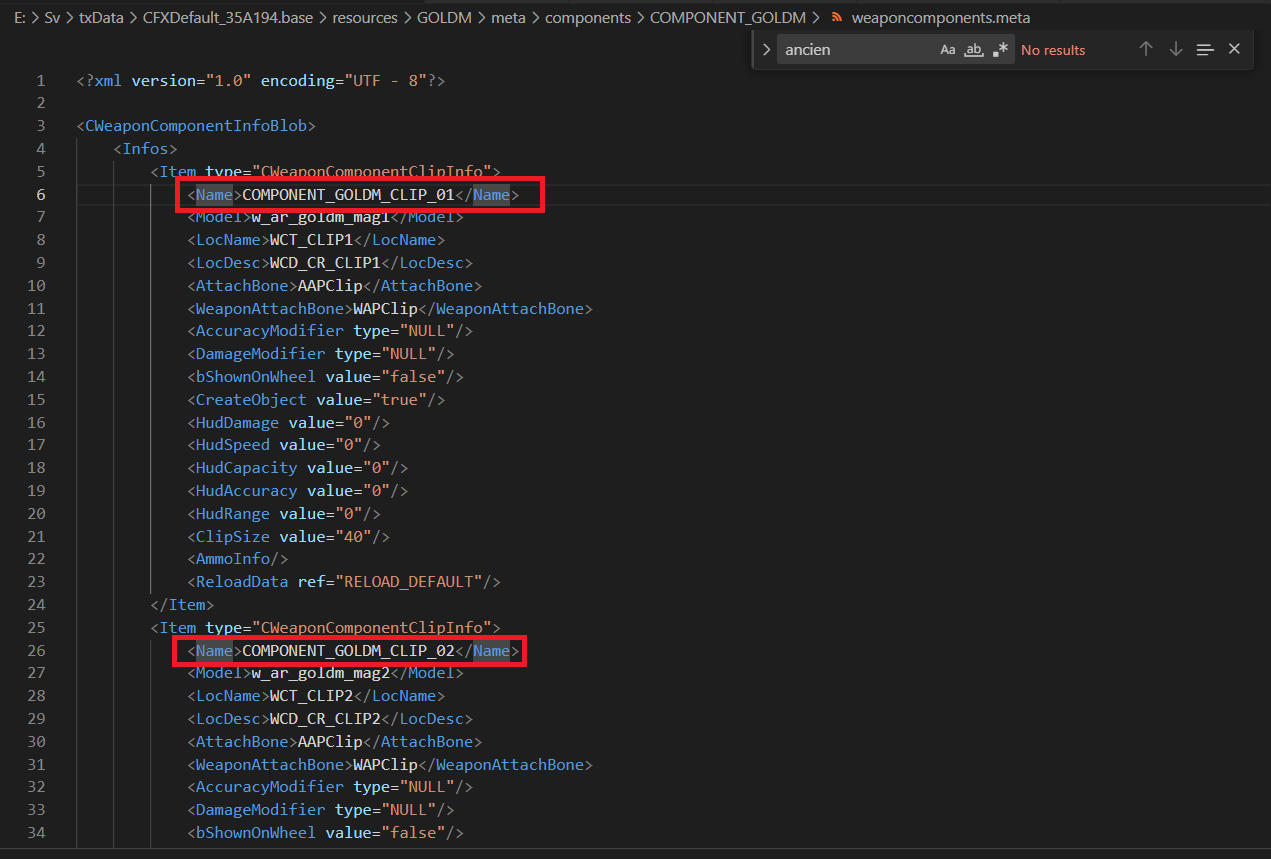Click the COMPONENT_GOLDM_CLIP_02 name on line 26

coord(348,651)
